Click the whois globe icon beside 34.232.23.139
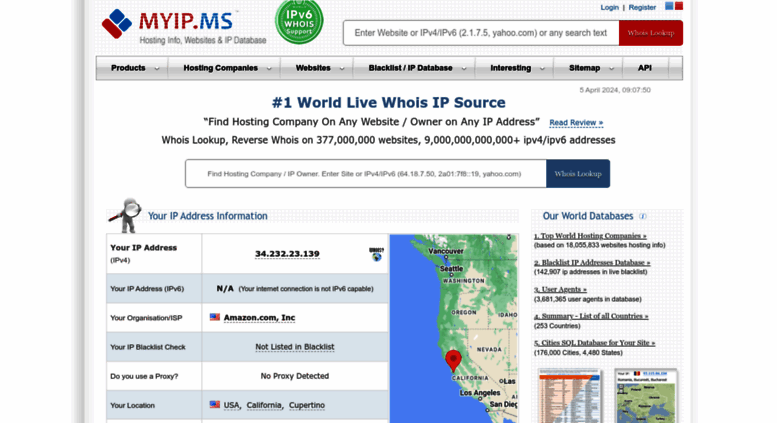777x423 pixels. point(377,255)
